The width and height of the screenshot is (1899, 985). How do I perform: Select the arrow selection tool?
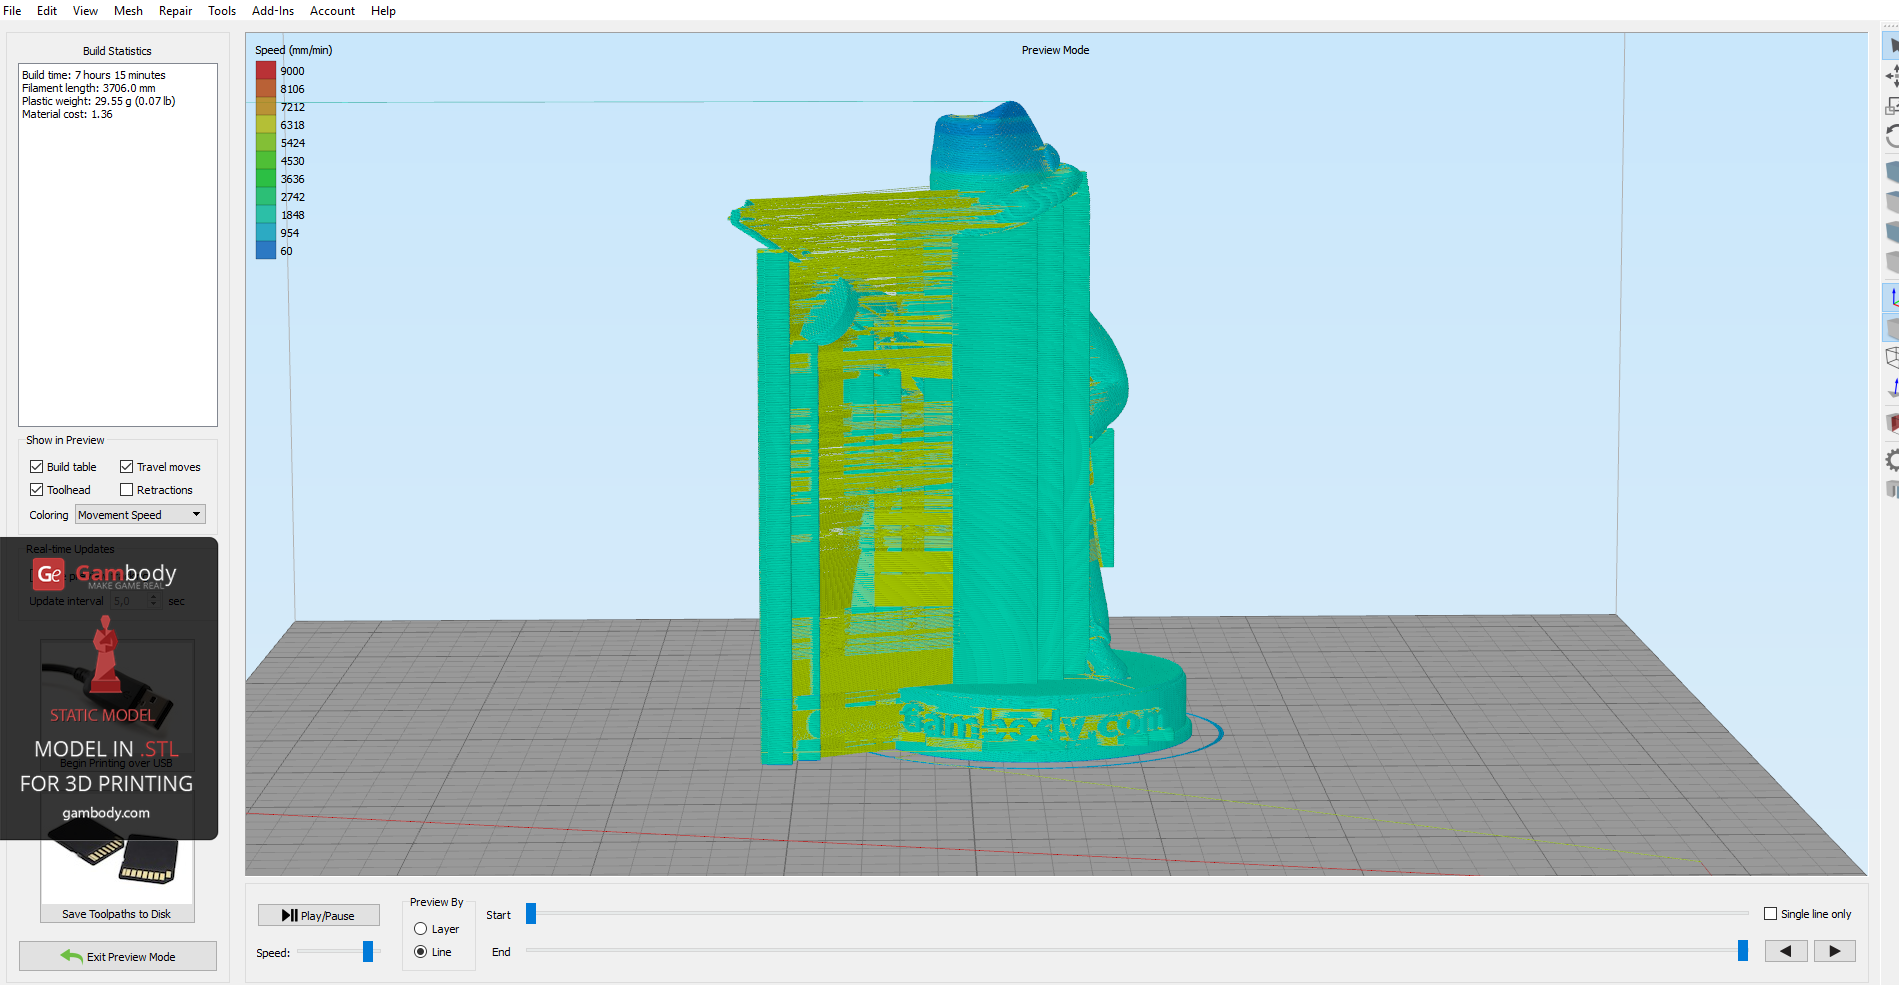pyautogui.click(x=1893, y=46)
